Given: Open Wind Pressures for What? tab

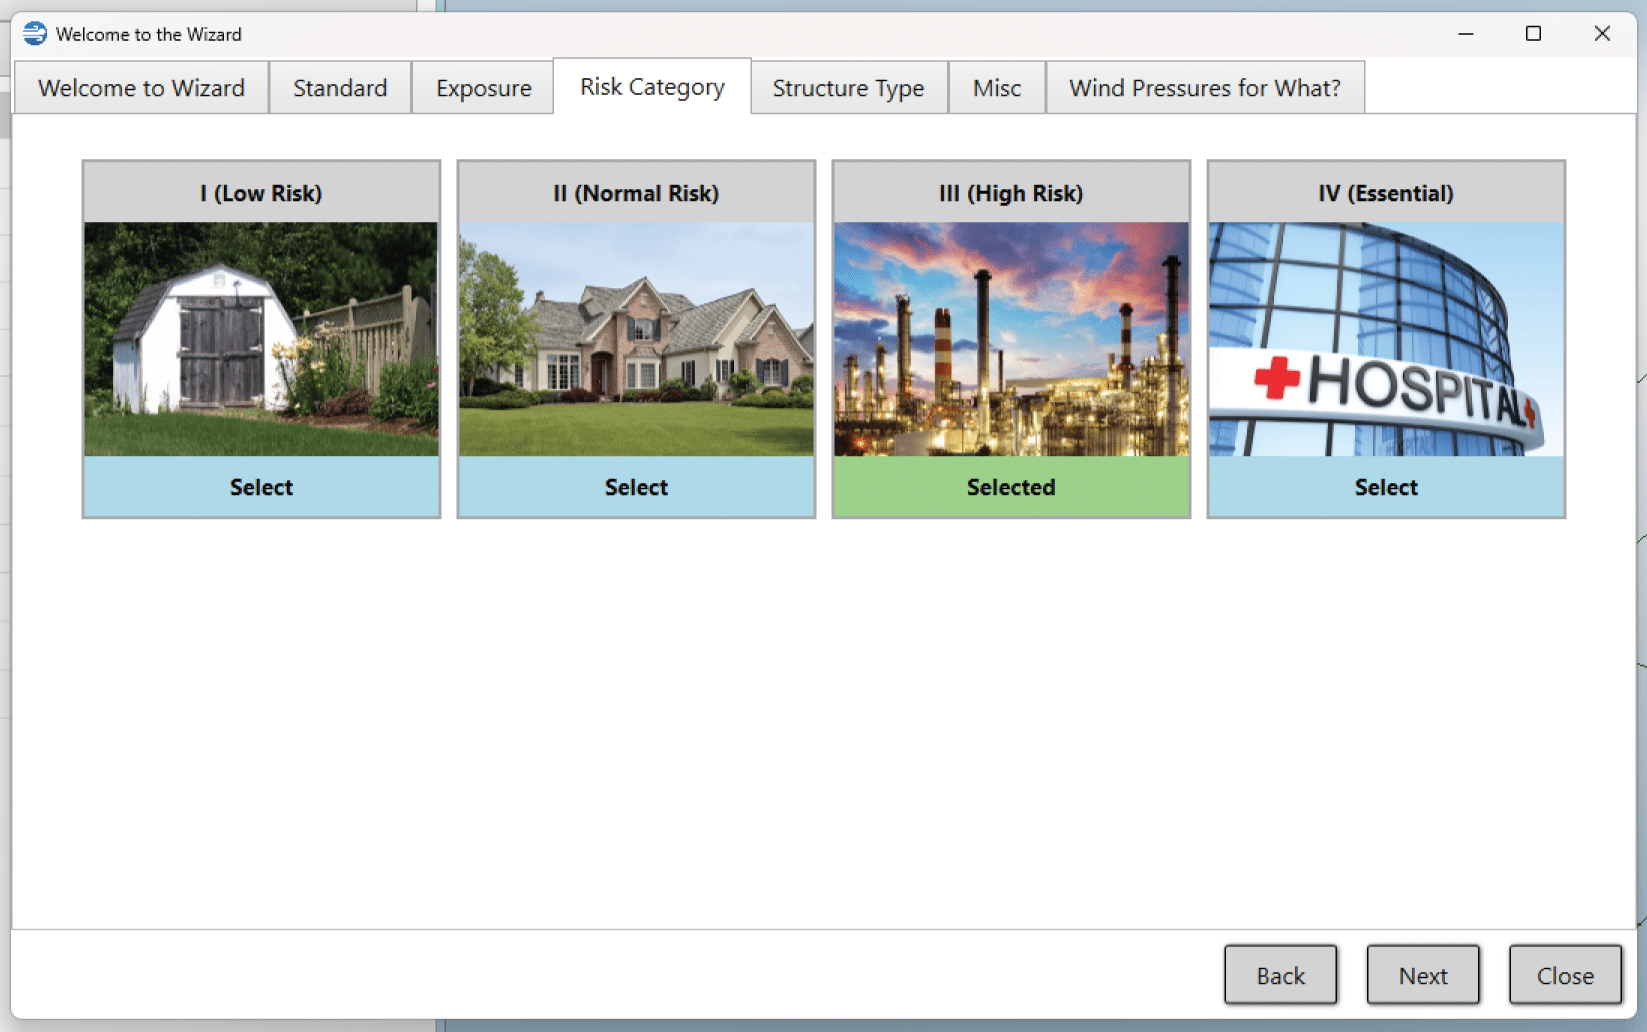Looking at the screenshot, I should pos(1204,88).
